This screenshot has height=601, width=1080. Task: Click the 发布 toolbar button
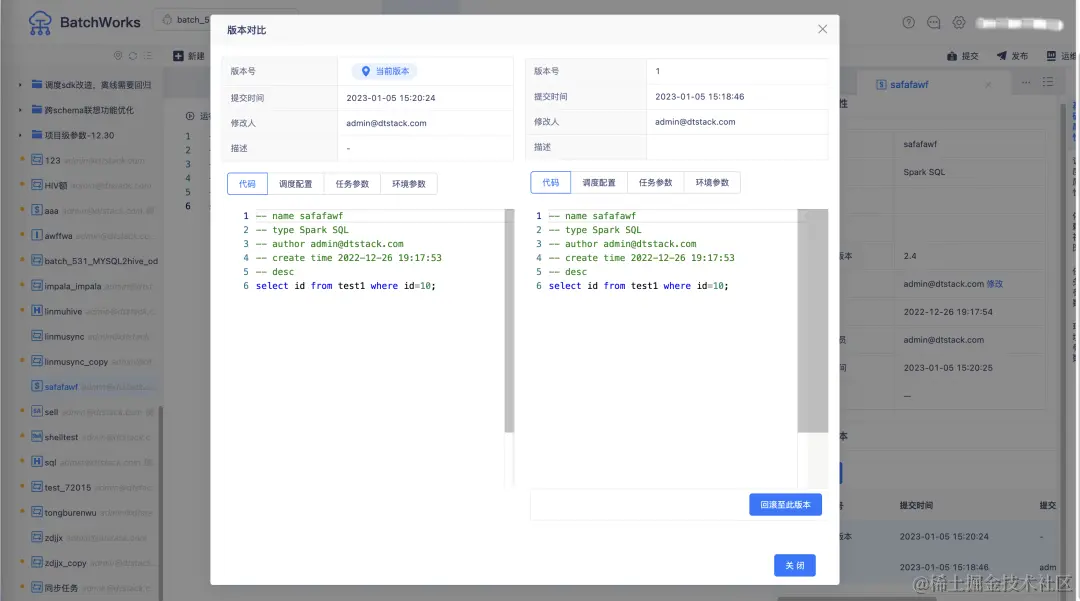pyautogui.click(x=1012, y=56)
